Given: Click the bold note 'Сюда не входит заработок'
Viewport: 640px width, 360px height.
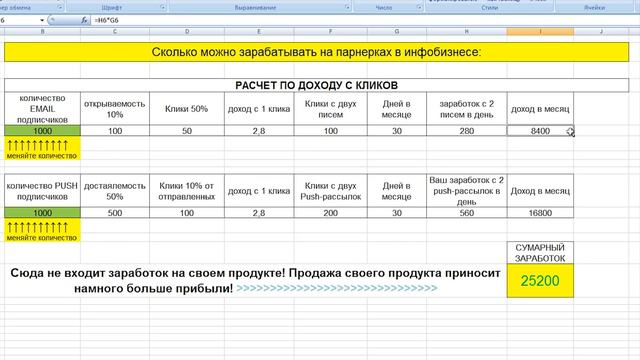Looking at the screenshot, I should [255, 280].
